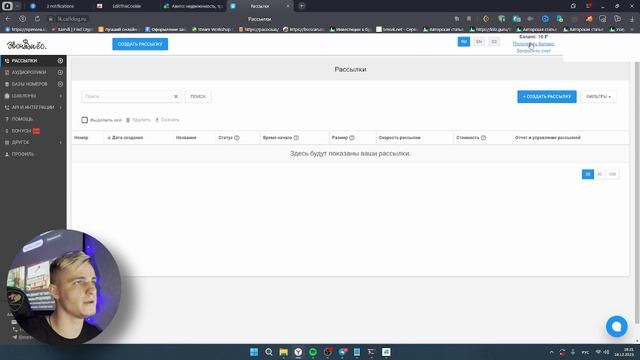Image resolution: width=640 pixels, height=360 pixels.
Task: Click the info icon next to Статус
Action: coord(237,138)
